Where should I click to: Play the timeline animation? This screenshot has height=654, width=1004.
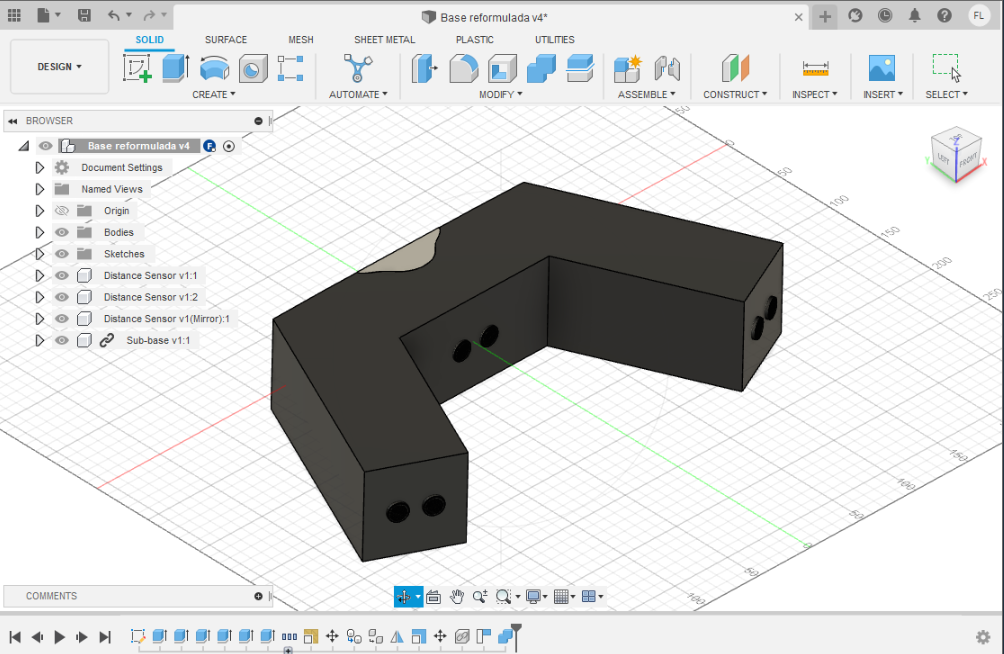click(60, 637)
